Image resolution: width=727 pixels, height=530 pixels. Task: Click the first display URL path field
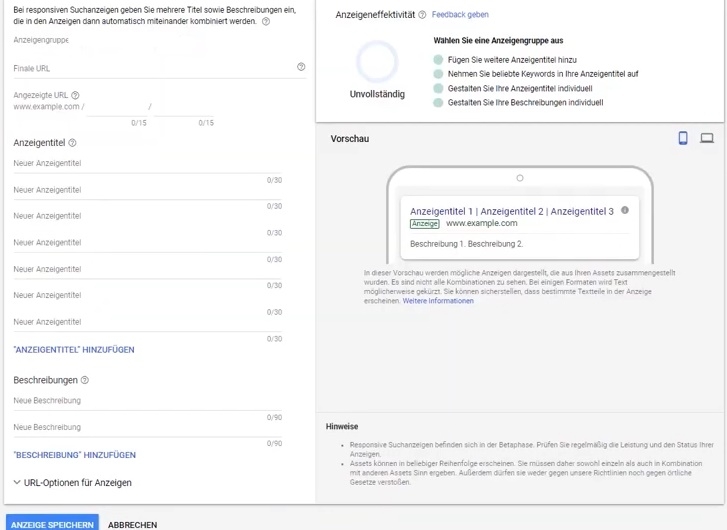click(115, 106)
